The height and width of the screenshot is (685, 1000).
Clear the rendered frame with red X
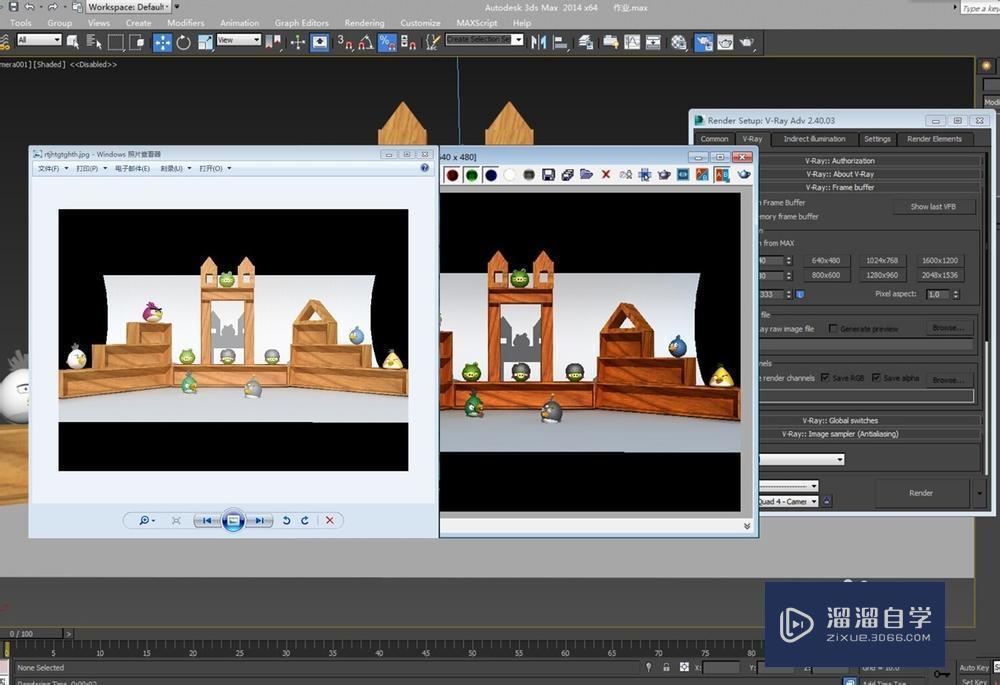tap(606, 175)
